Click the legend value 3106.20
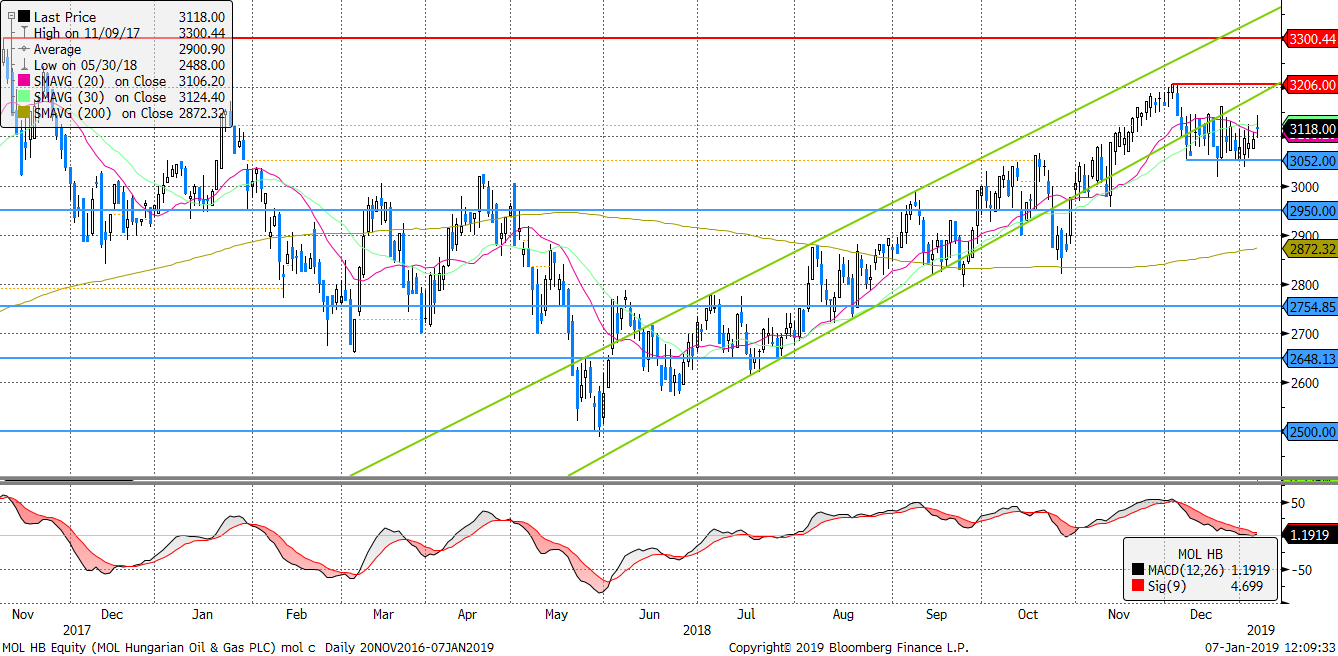The height and width of the screenshot is (656, 1338). pos(201,81)
